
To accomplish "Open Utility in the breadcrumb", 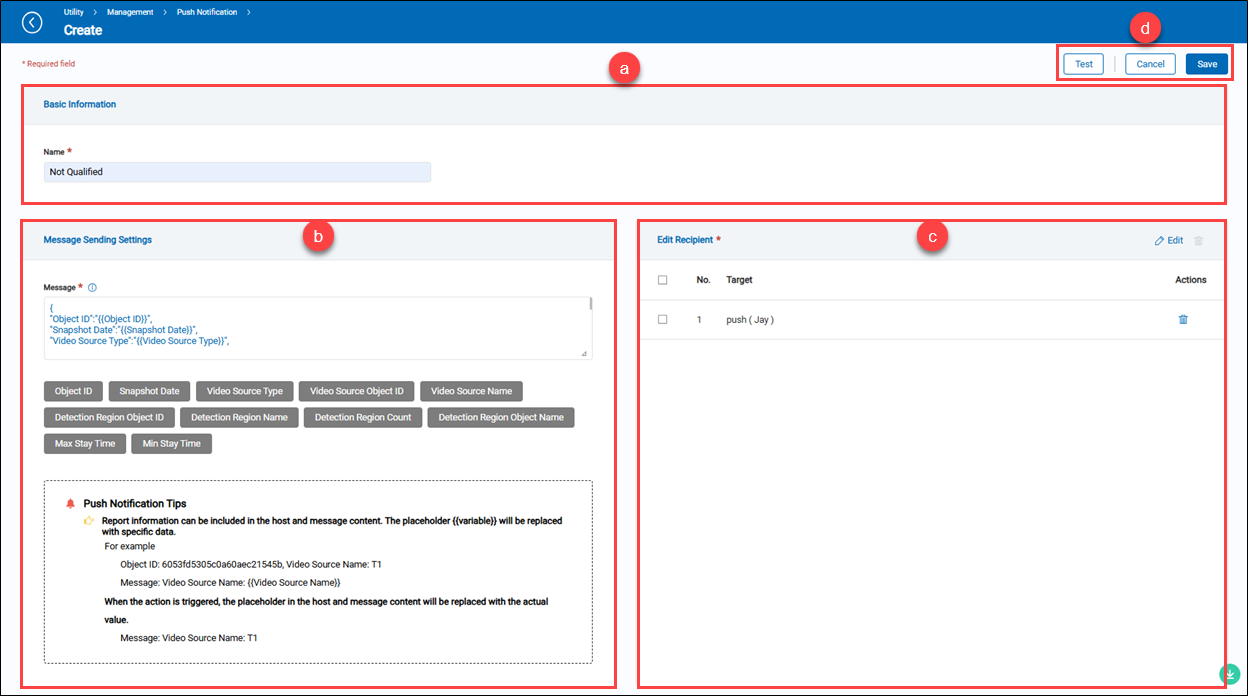I will click(x=74, y=12).
